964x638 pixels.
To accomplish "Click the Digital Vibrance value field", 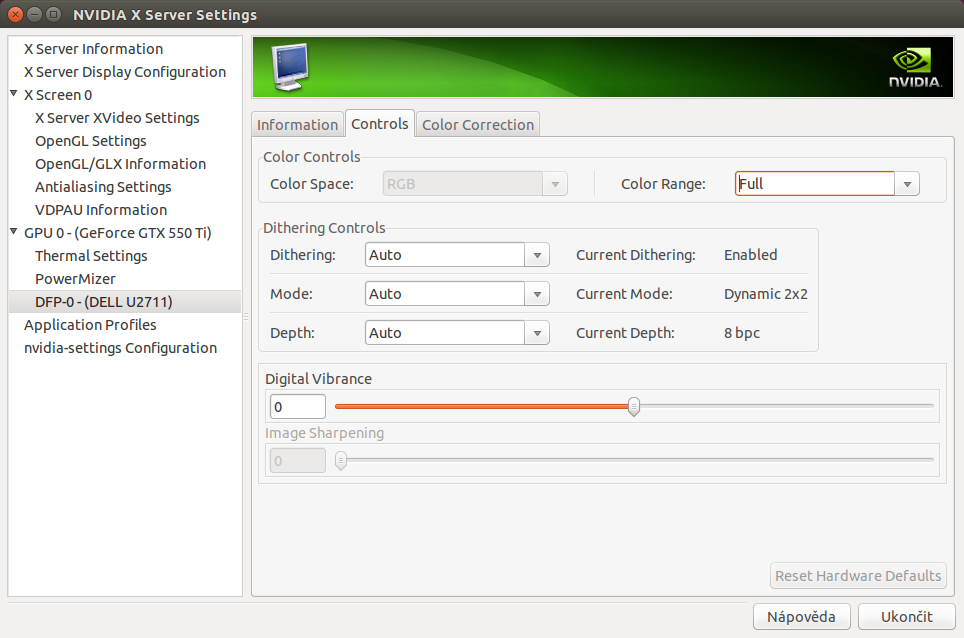I will tap(298, 406).
